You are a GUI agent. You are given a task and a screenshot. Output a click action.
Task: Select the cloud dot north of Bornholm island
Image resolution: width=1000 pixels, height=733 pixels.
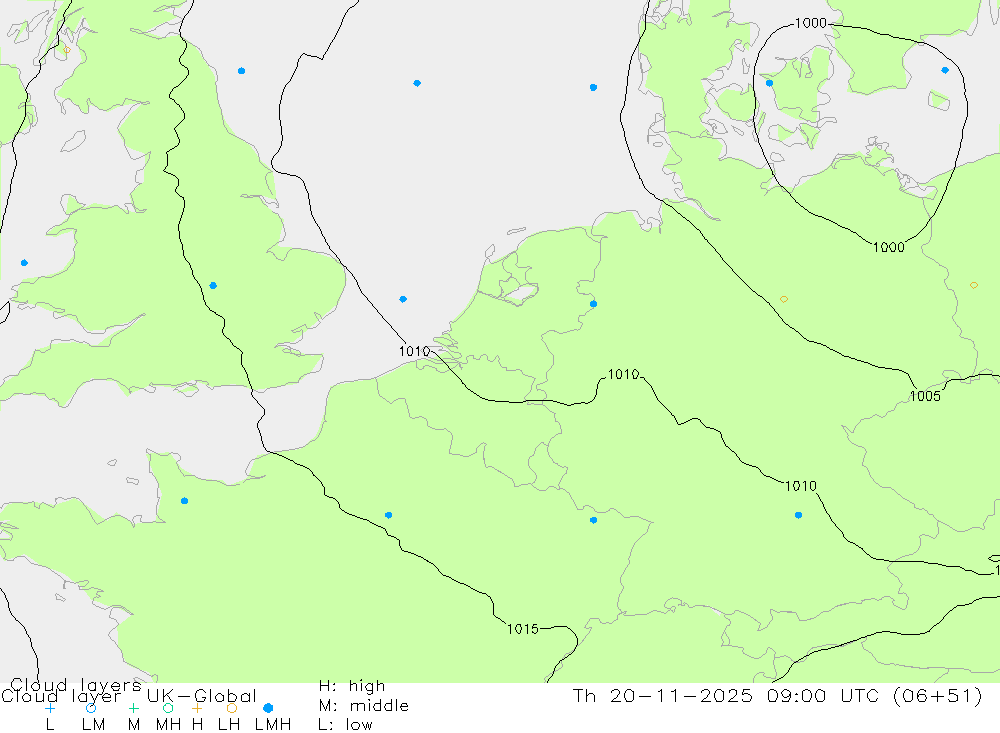point(945,70)
